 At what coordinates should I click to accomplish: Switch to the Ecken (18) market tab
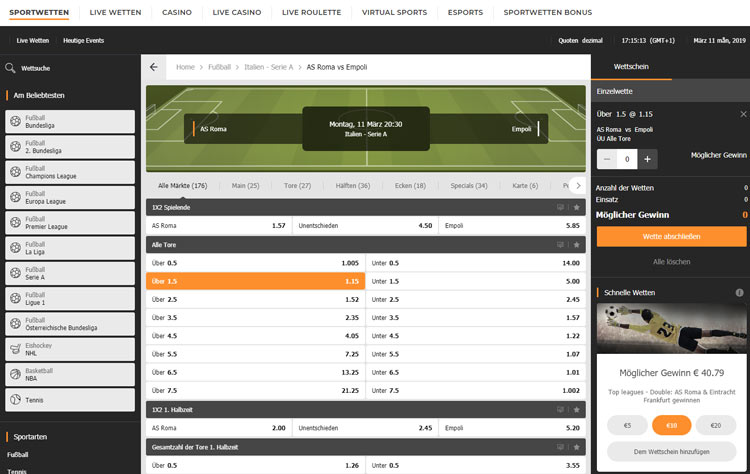pyautogui.click(x=410, y=186)
